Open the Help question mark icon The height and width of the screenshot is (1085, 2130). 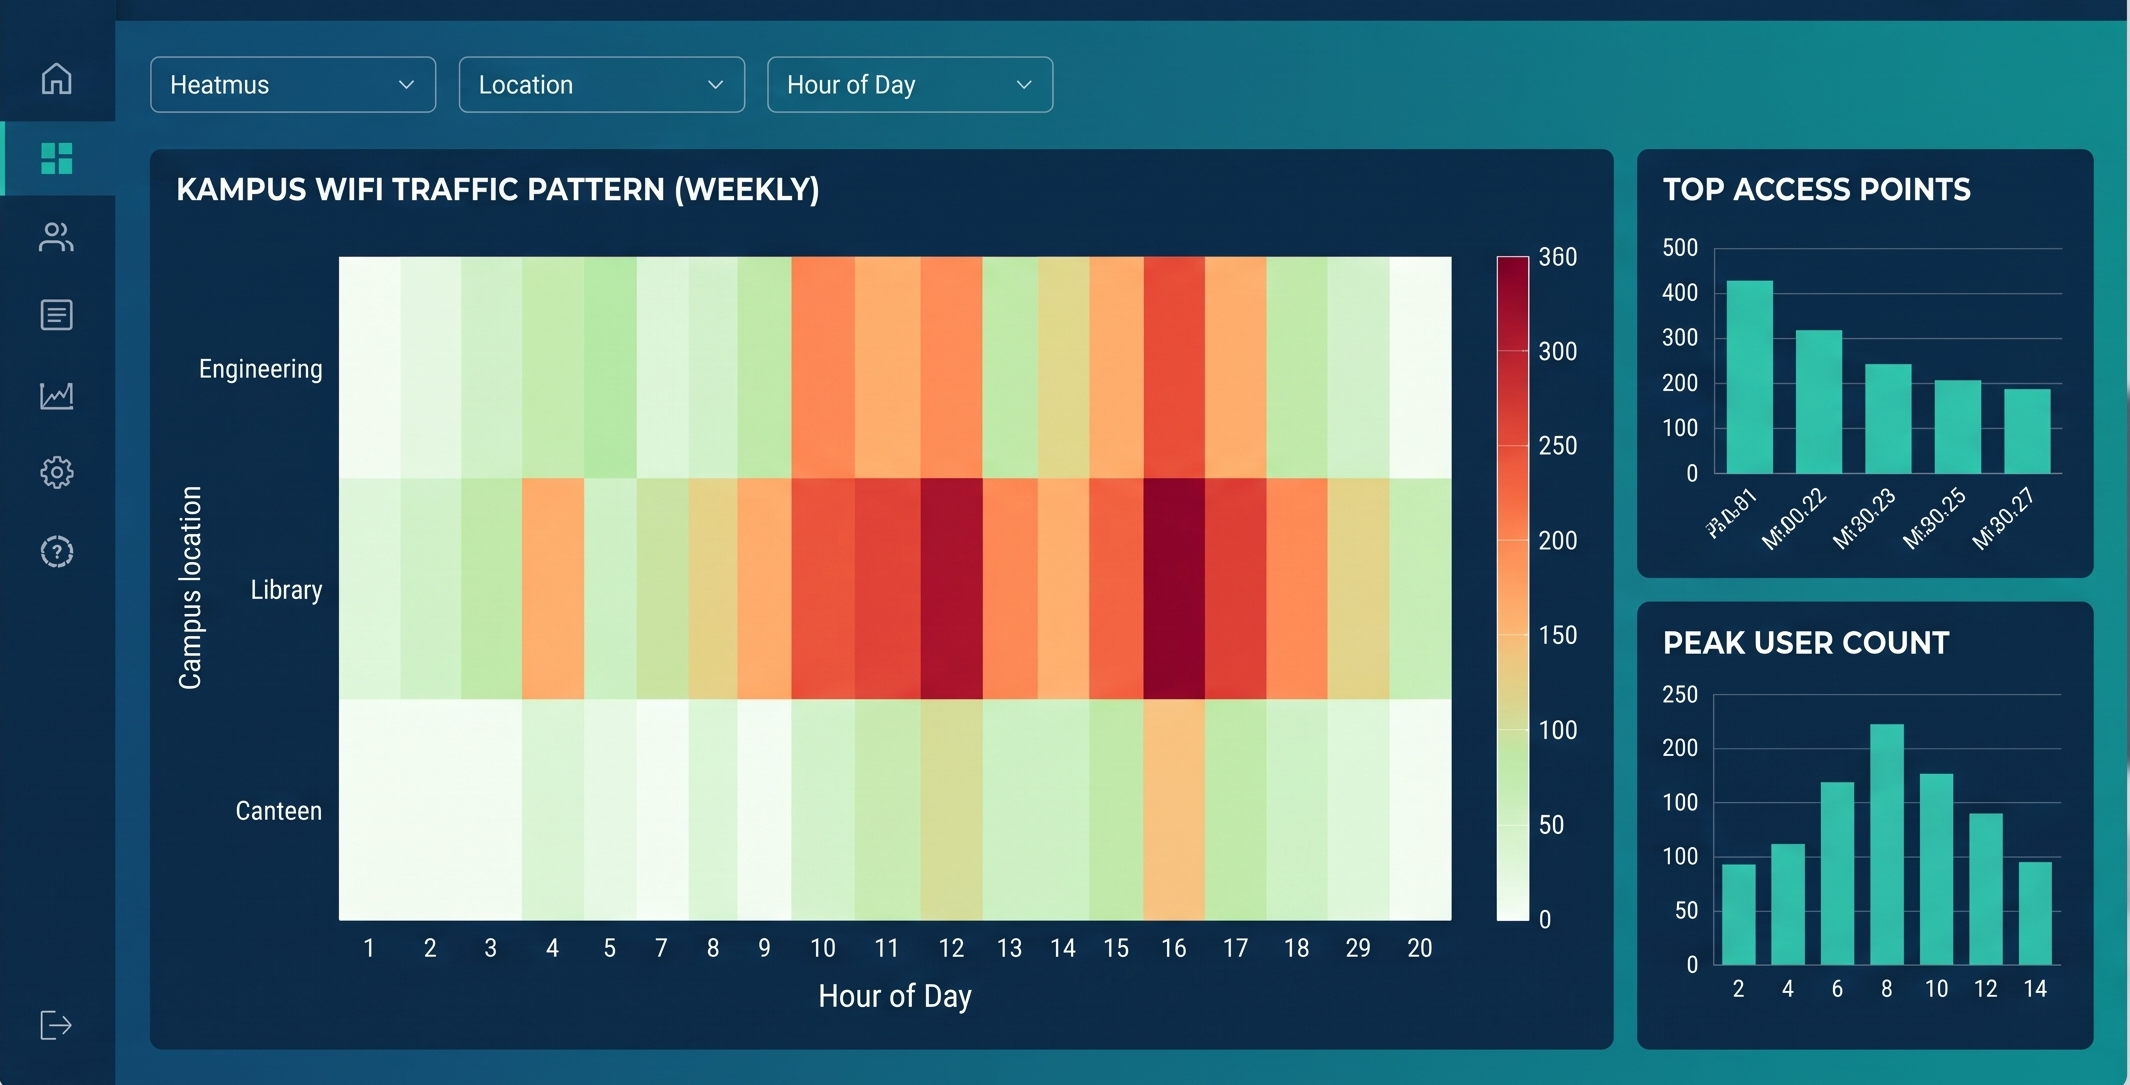[x=57, y=552]
